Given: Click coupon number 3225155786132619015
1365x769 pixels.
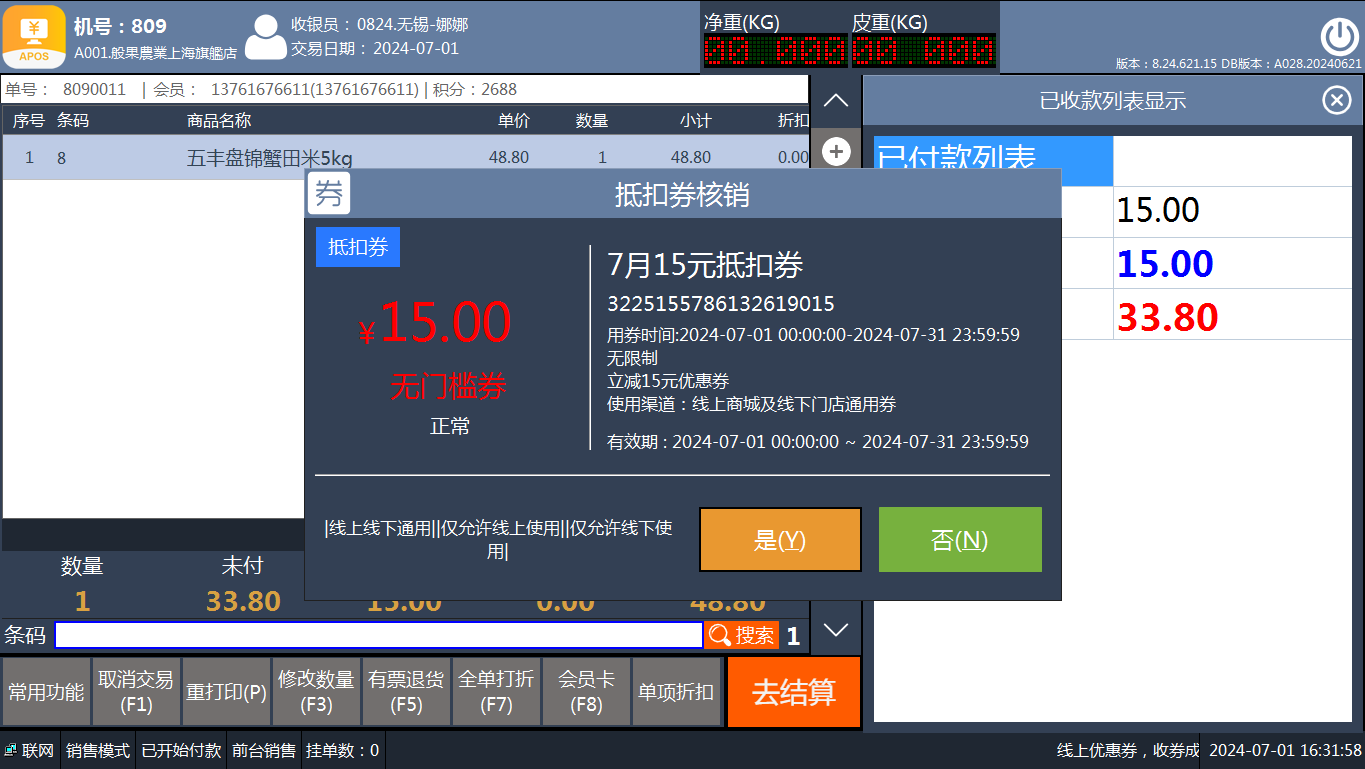Looking at the screenshot, I should click(x=721, y=304).
